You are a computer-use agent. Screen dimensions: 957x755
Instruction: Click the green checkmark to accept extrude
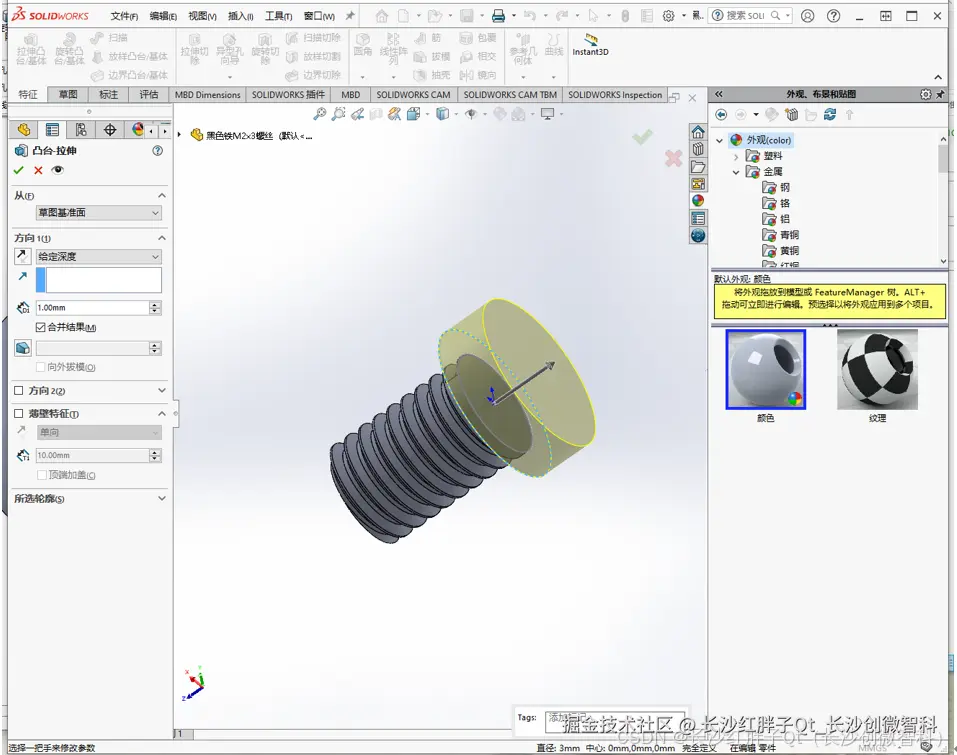[18, 170]
